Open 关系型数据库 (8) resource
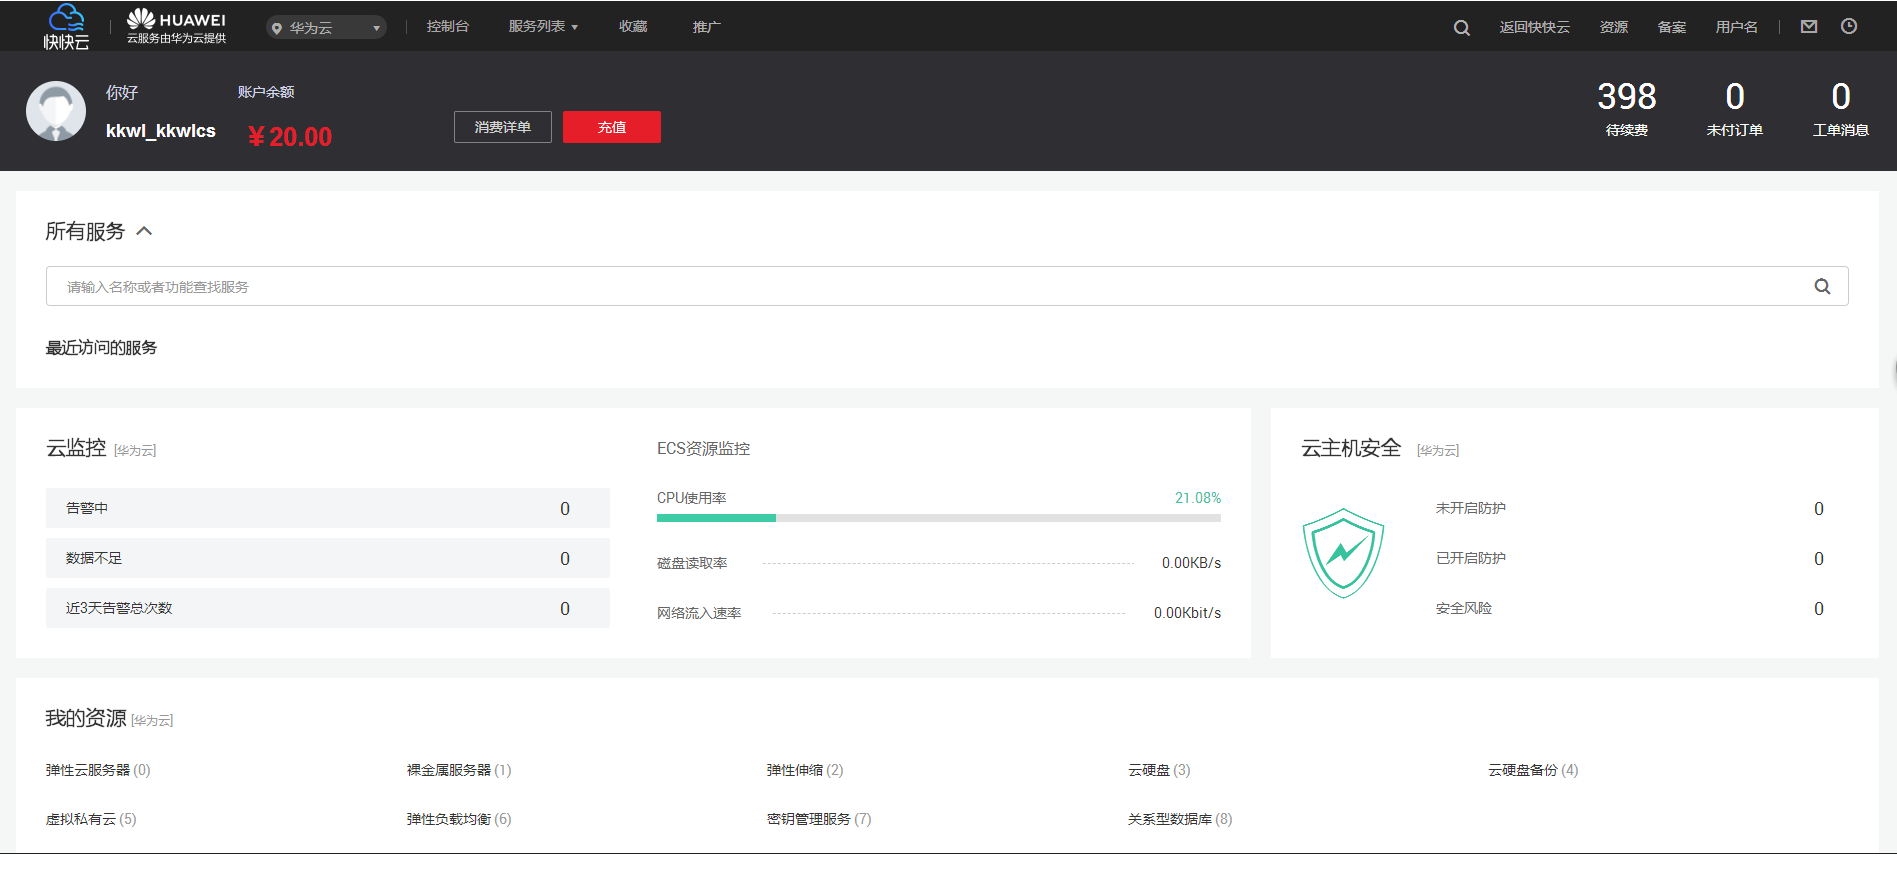 pyautogui.click(x=1180, y=819)
